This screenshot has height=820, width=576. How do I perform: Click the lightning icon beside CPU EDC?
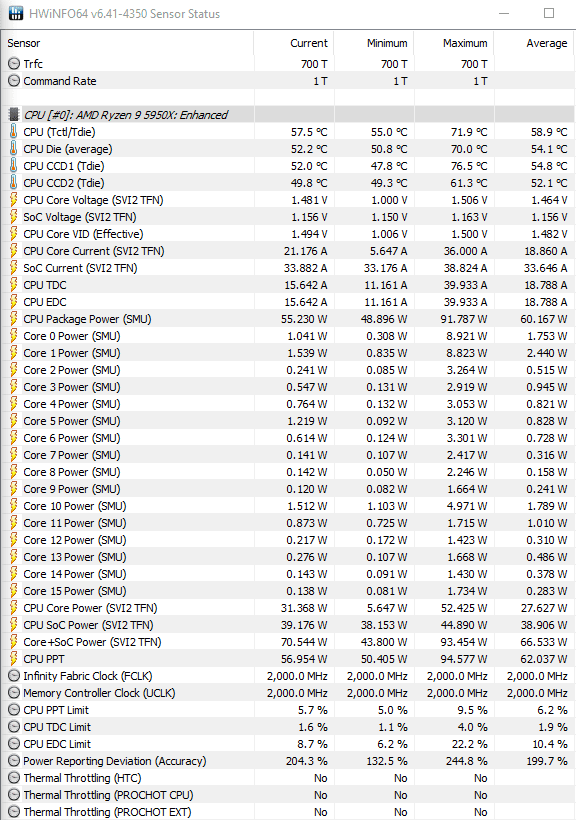(14, 302)
